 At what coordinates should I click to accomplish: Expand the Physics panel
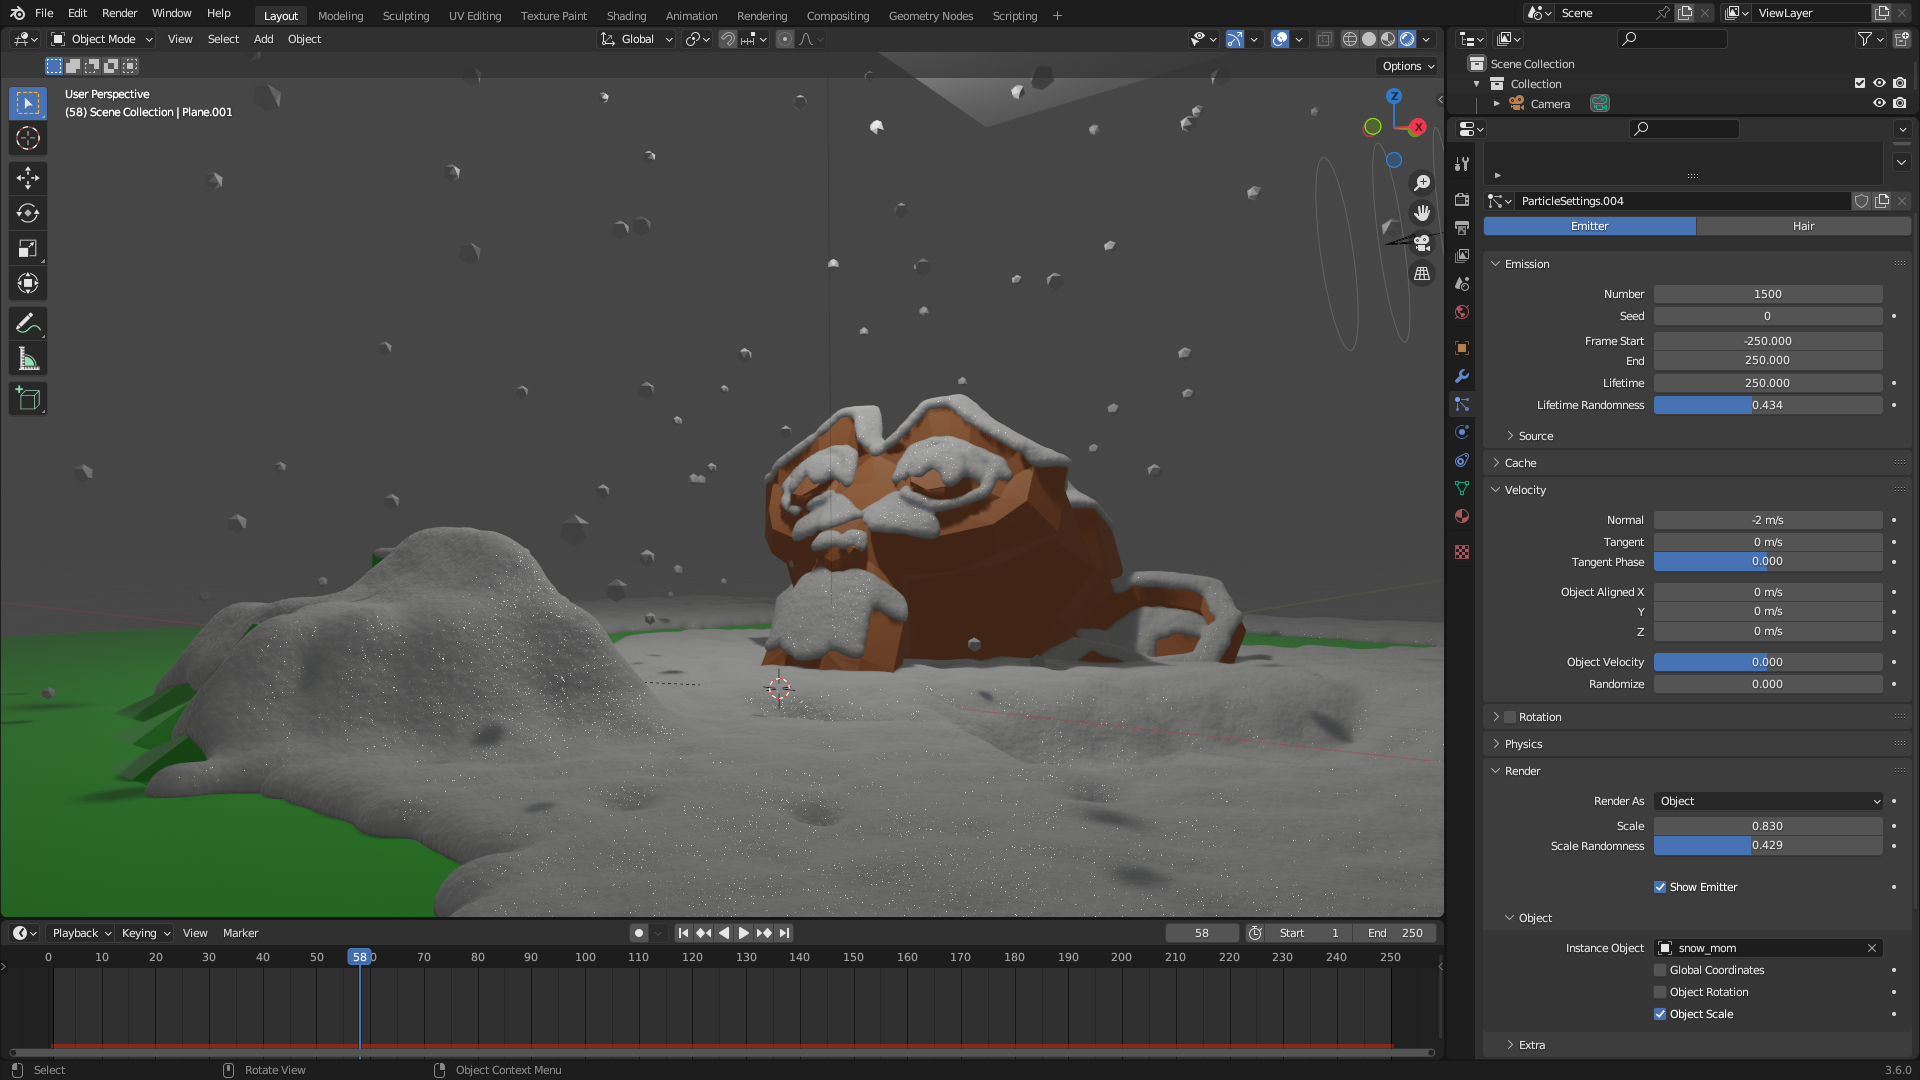click(x=1523, y=744)
